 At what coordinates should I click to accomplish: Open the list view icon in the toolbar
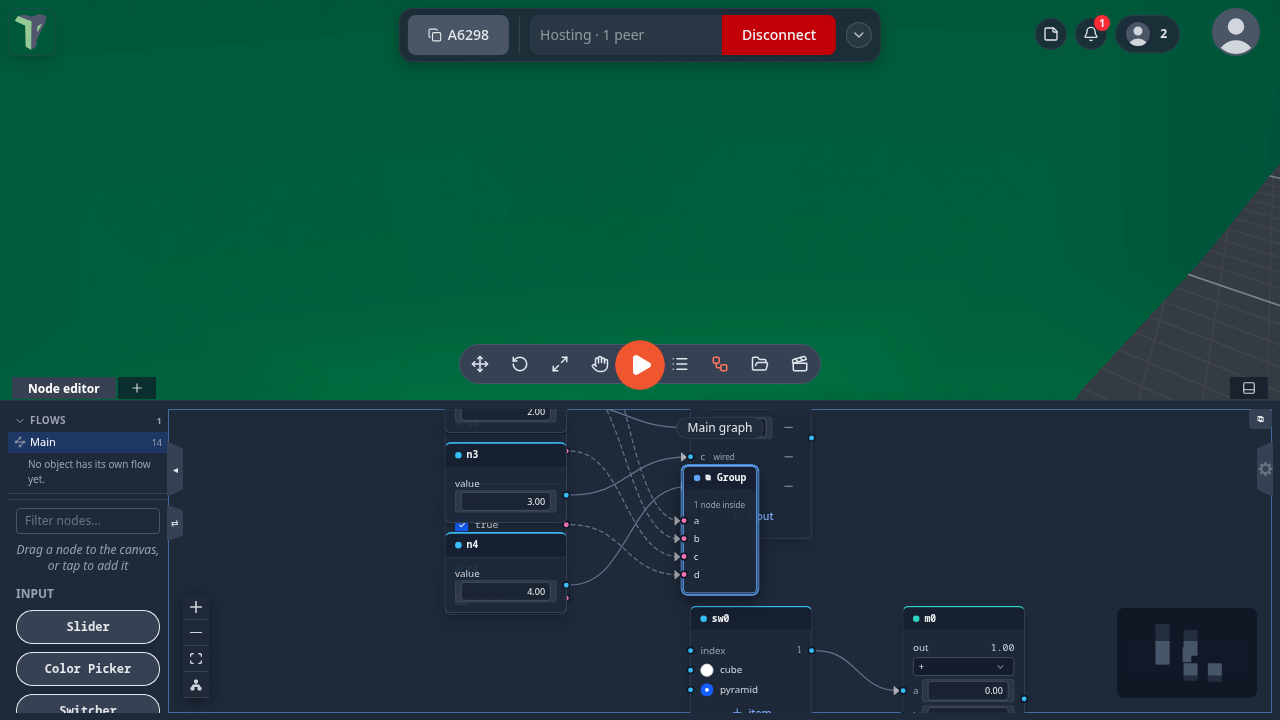pyautogui.click(x=680, y=364)
